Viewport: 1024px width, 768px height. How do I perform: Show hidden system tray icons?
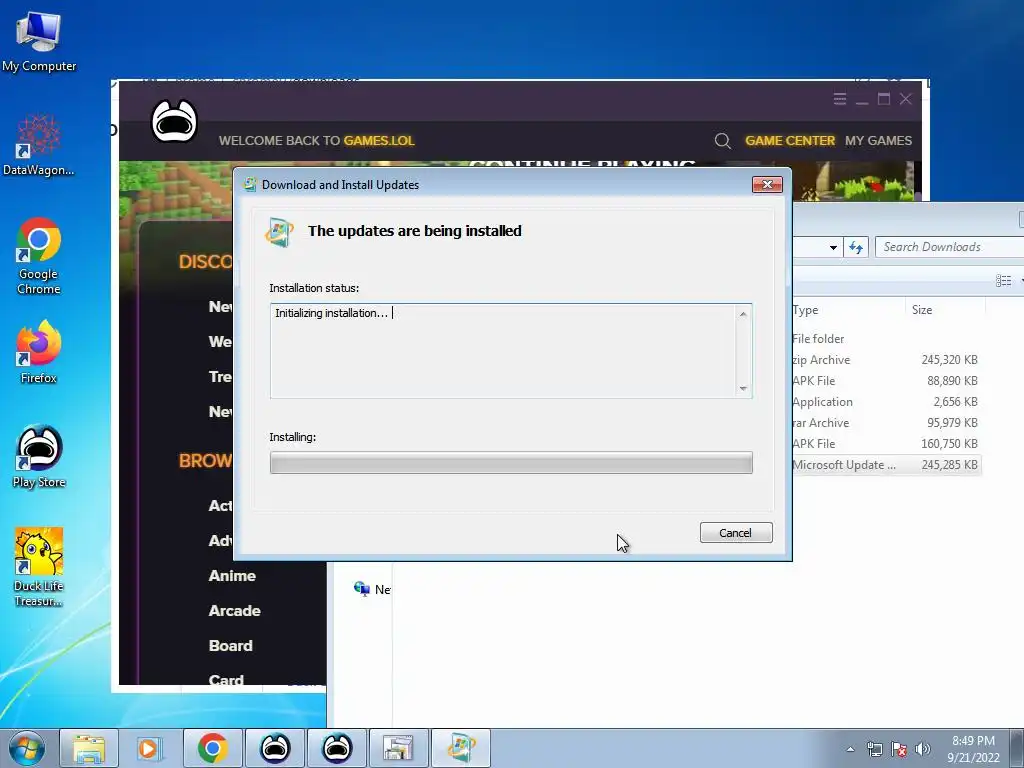[850, 749]
